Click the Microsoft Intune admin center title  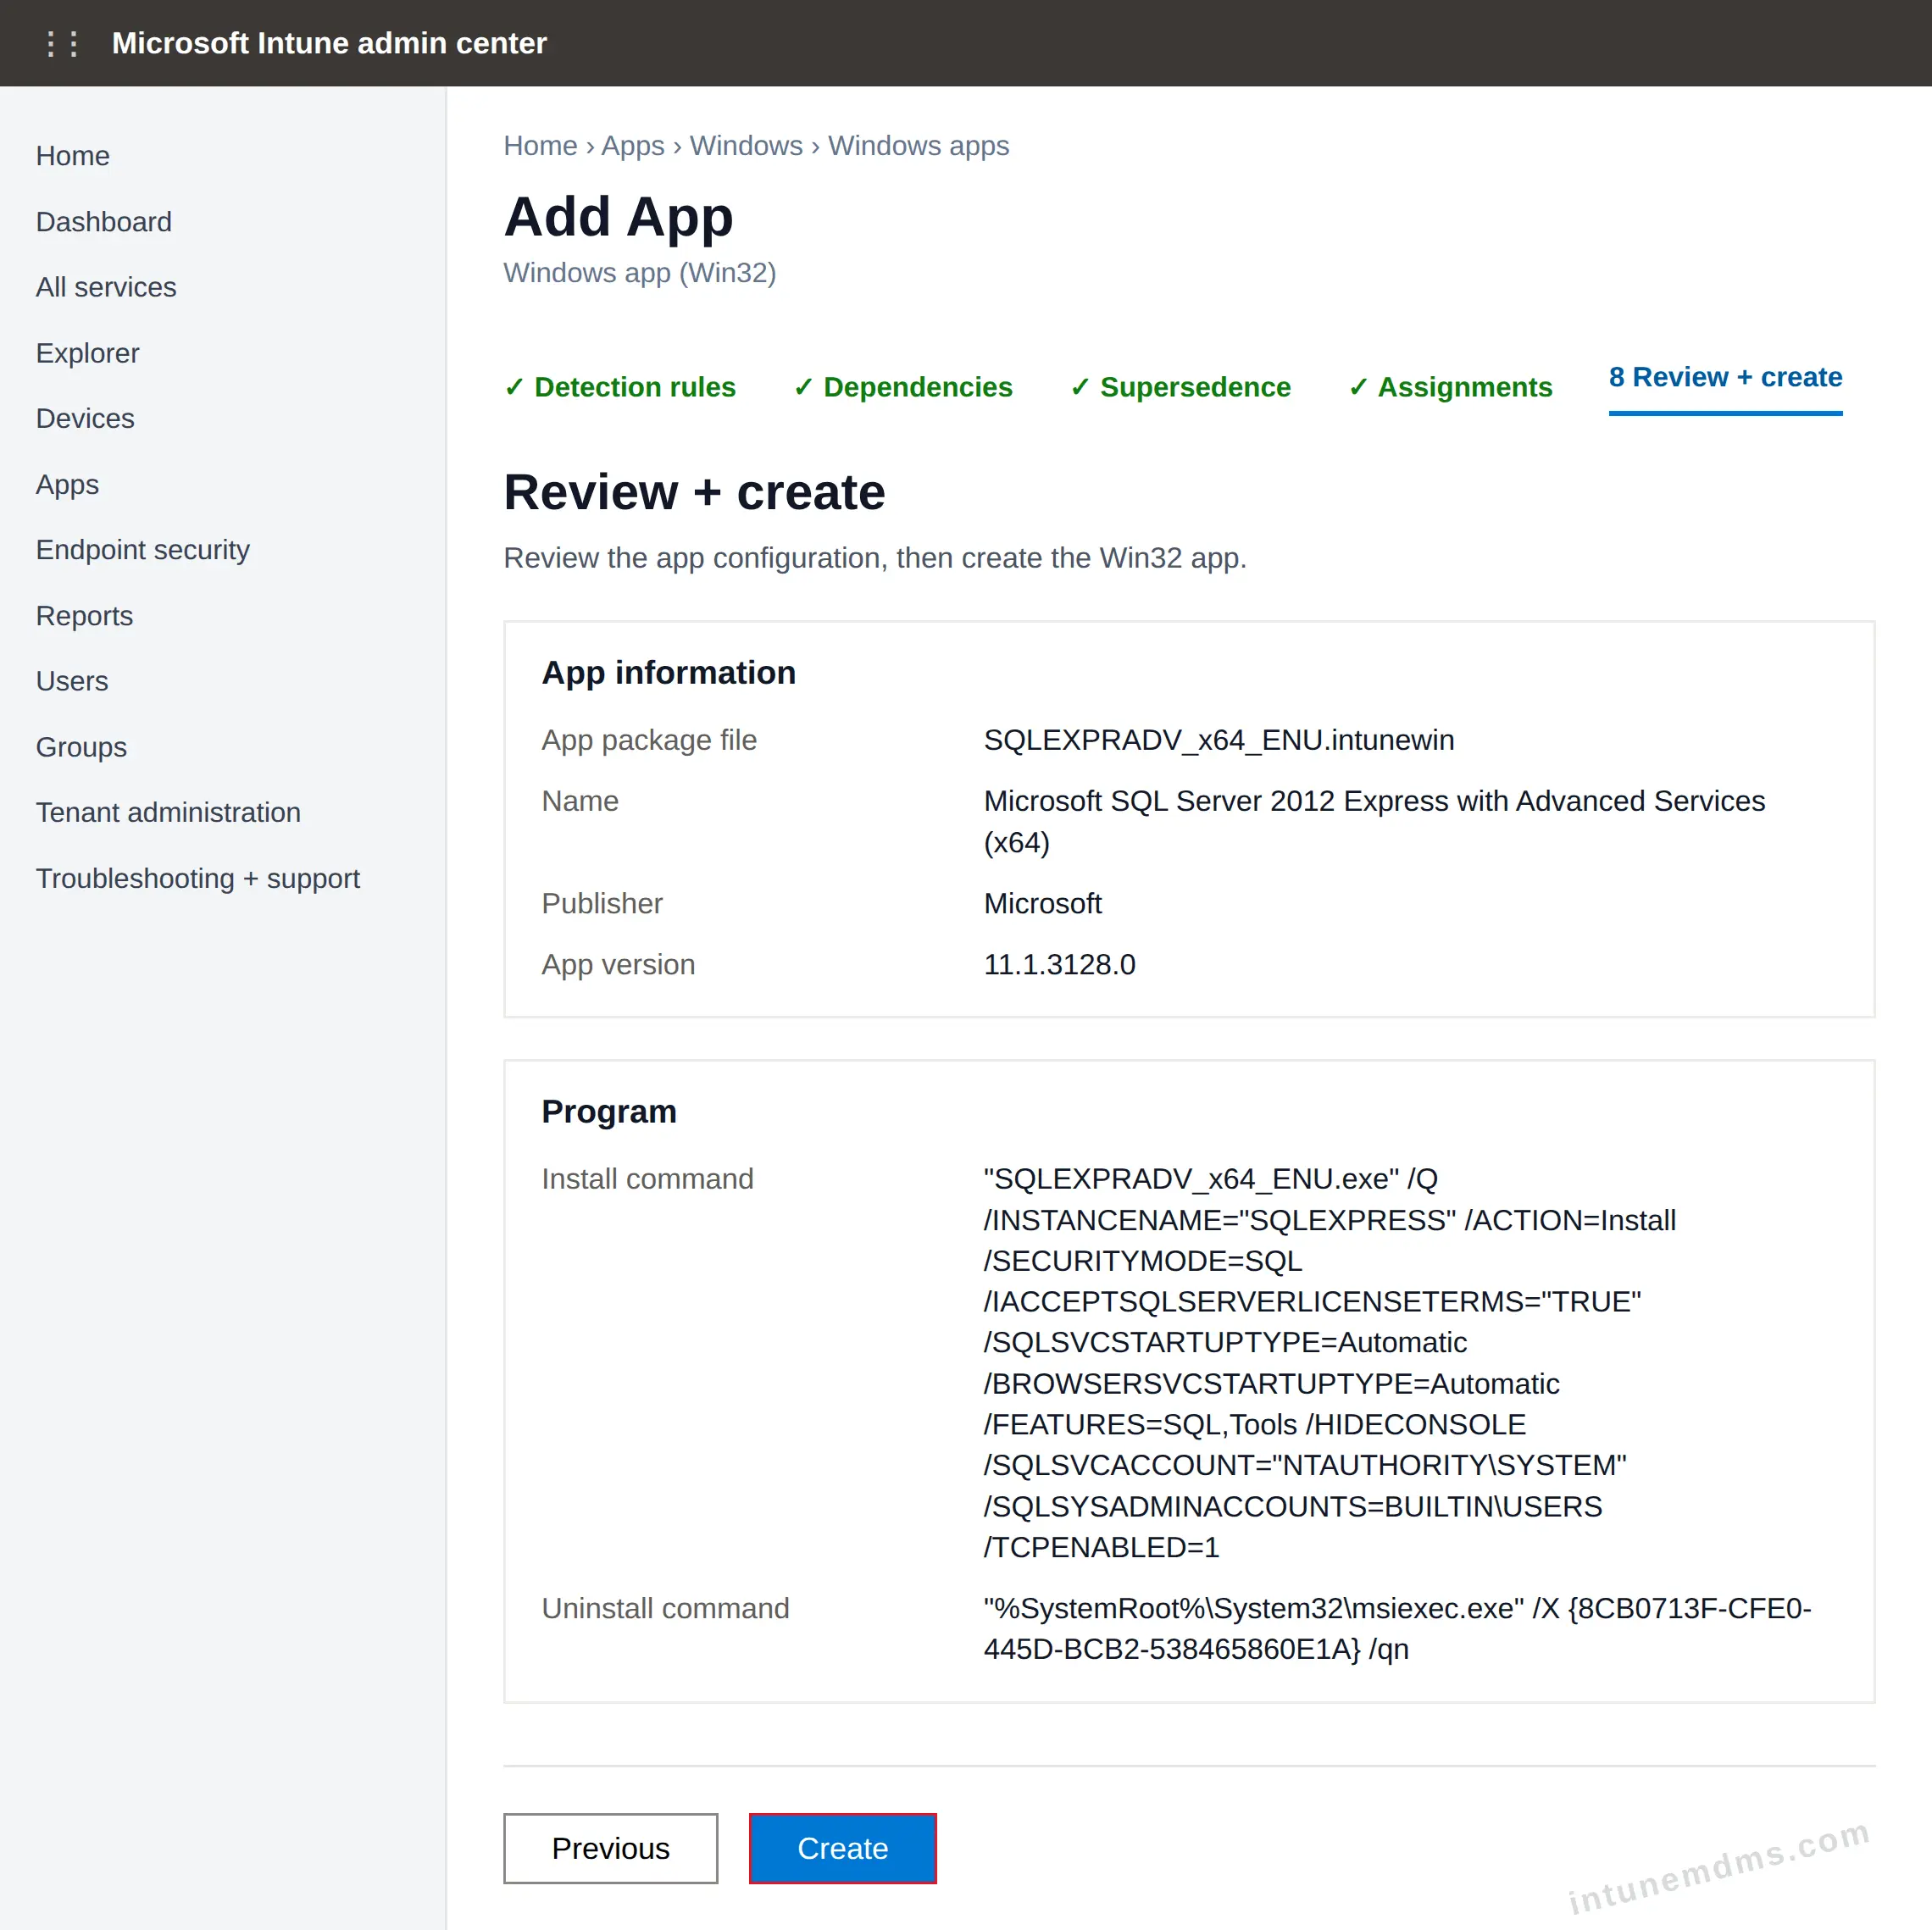click(x=330, y=43)
